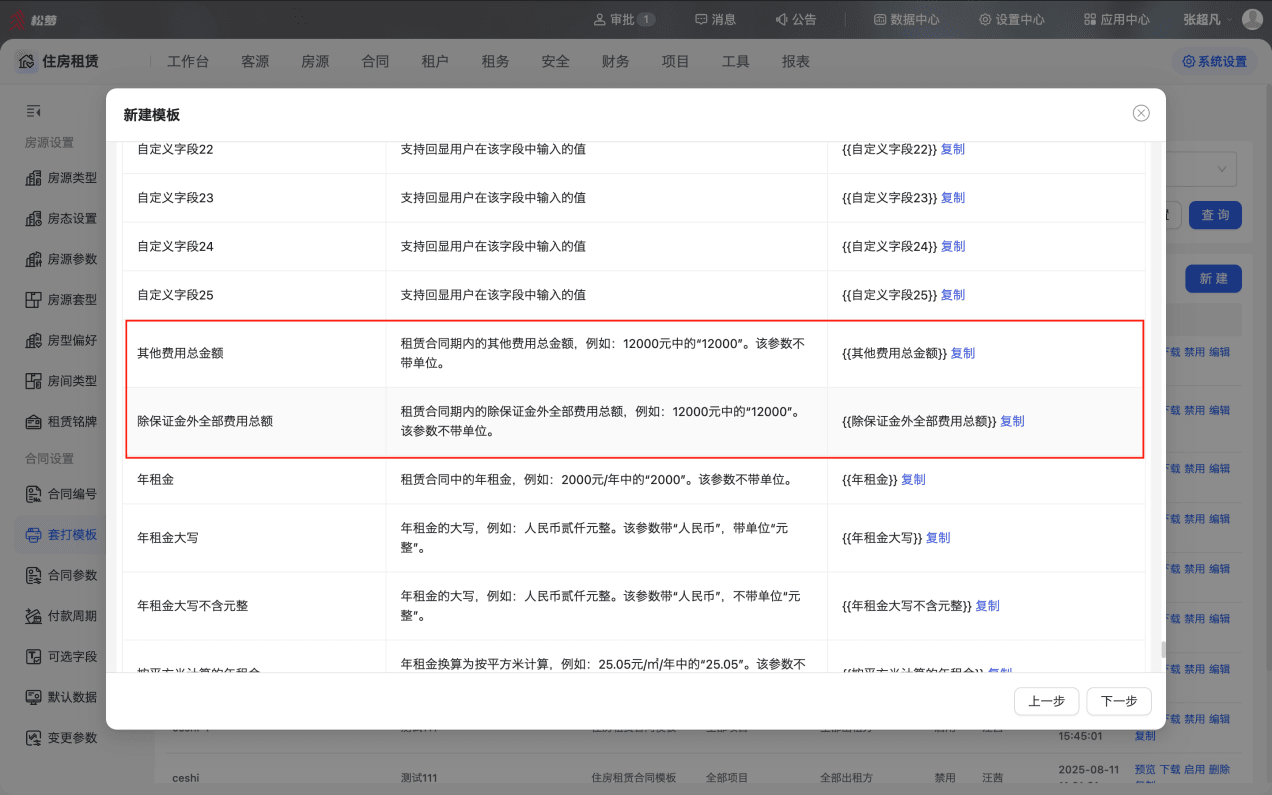Switch to 租户 tab
The height and width of the screenshot is (795, 1272).
[435, 61]
